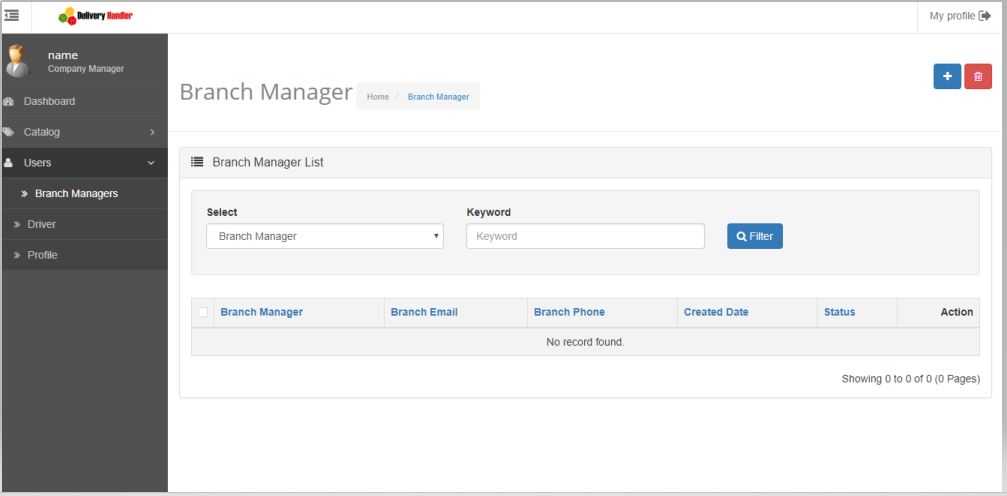Click the blue plus add button
Image resolution: width=1007 pixels, height=496 pixels.
947,76
